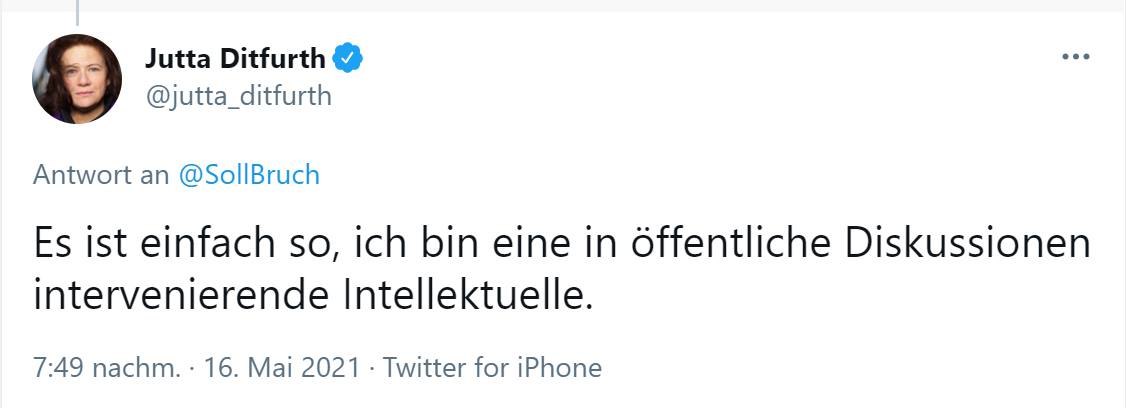This screenshot has height=408, width=1127.
Task: Open the three-dot more options menu
Action: tap(1075, 58)
